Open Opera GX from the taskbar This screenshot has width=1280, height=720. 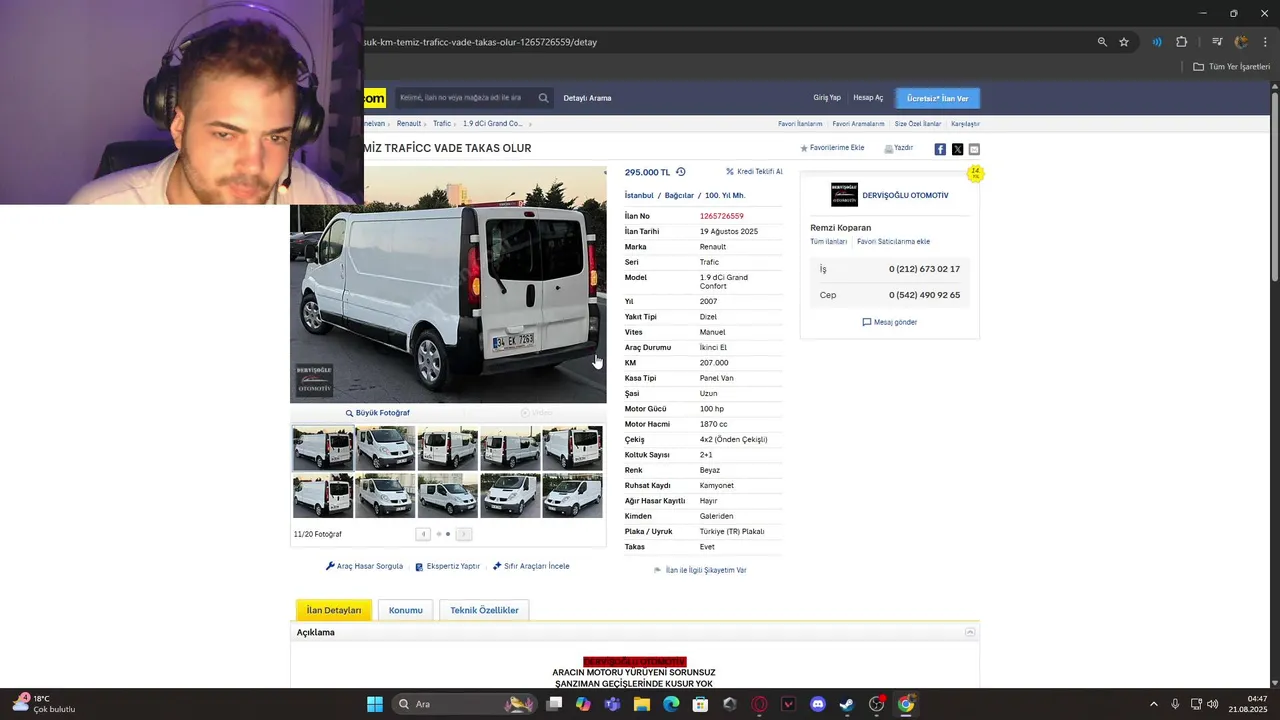[759, 704]
